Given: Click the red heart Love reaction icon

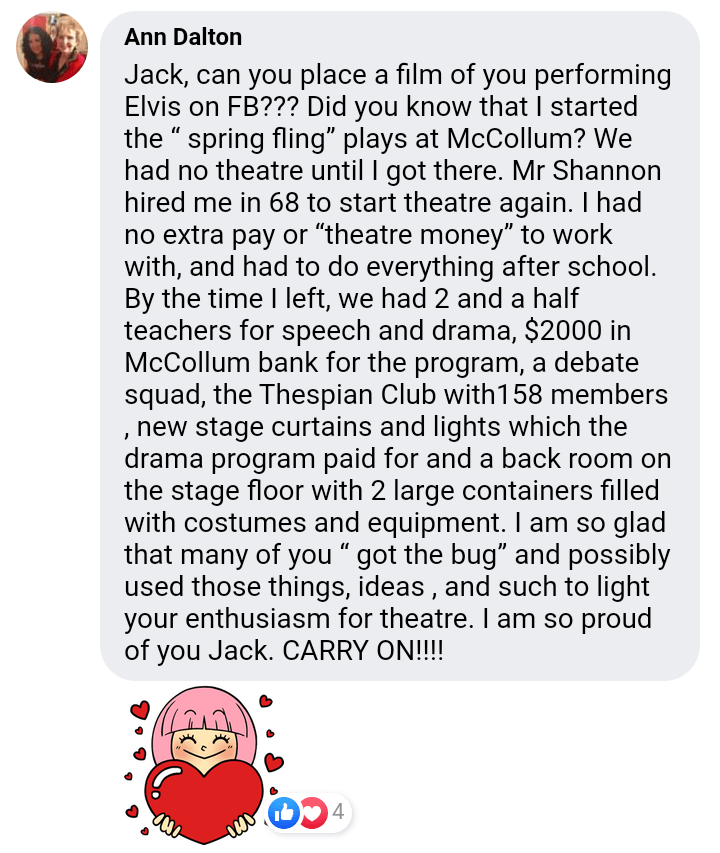Looking at the screenshot, I should [x=312, y=813].
